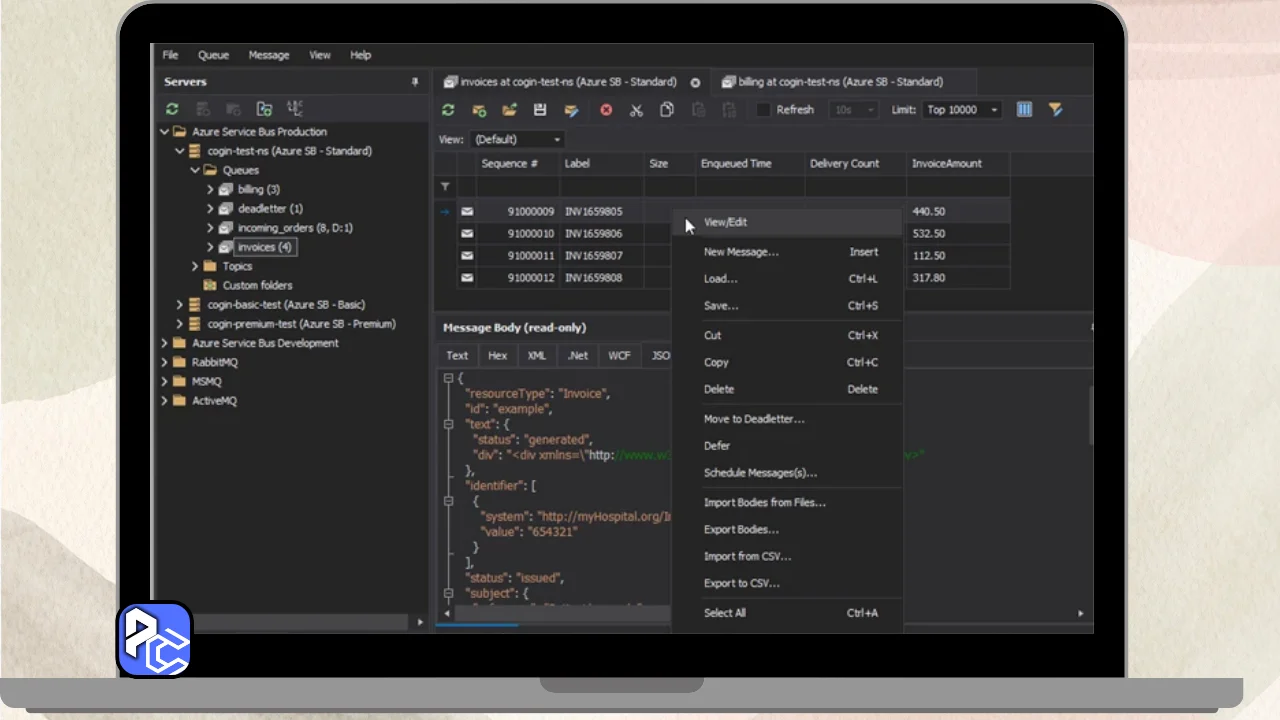Click the scissors cut icon in toolbar

click(636, 110)
